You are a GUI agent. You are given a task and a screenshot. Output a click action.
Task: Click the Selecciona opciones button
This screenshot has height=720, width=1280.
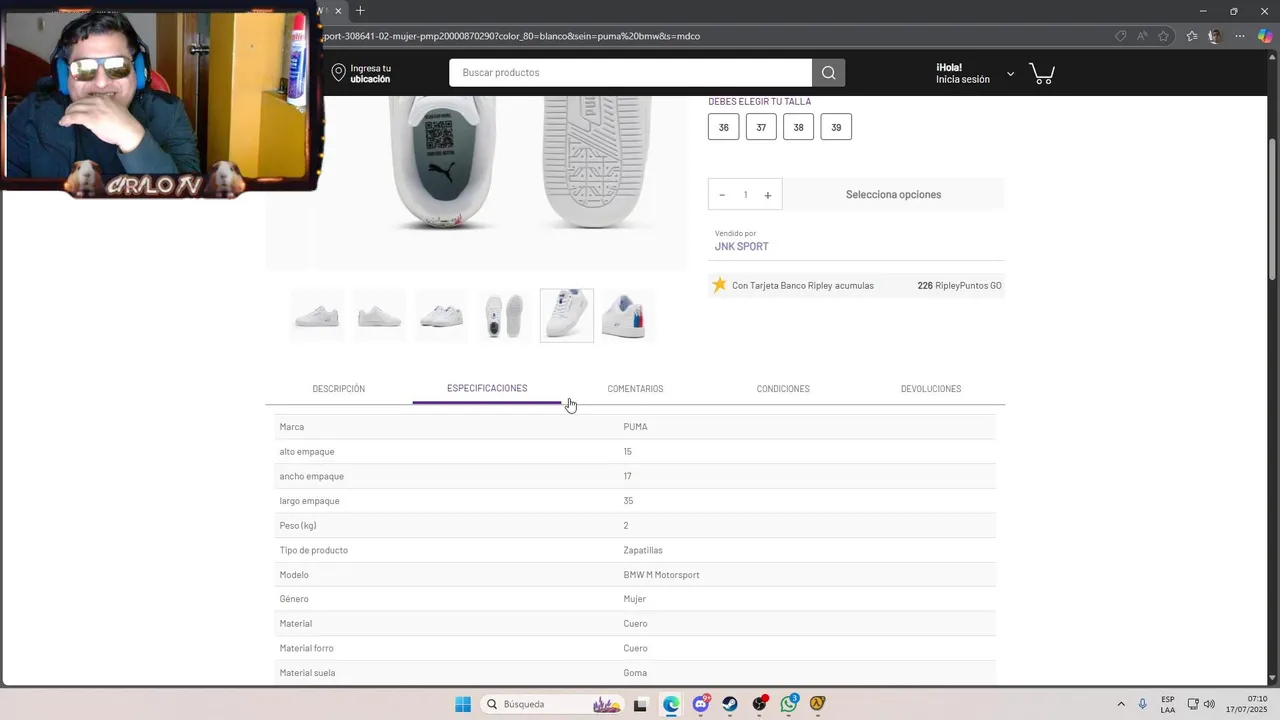893,194
